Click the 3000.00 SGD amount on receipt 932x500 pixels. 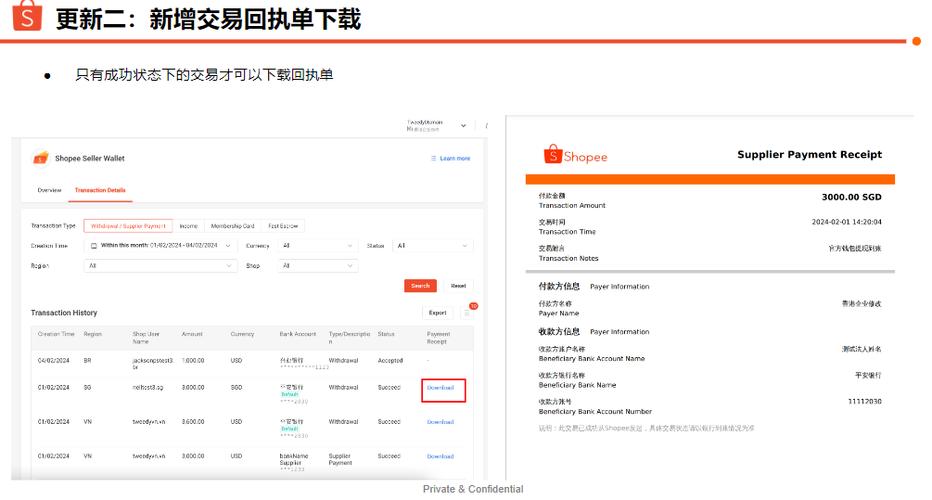851,197
